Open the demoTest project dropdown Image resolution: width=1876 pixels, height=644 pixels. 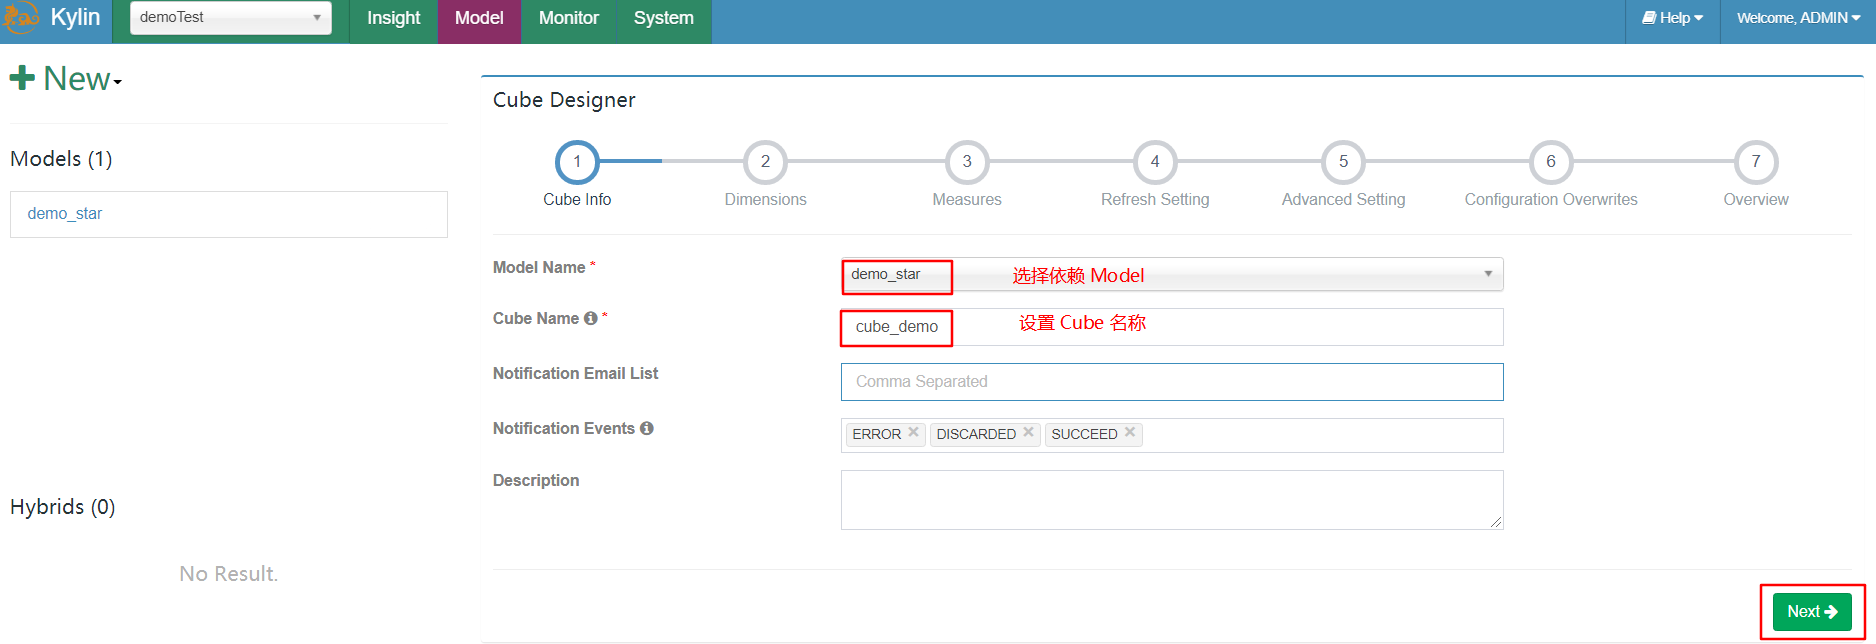point(231,18)
